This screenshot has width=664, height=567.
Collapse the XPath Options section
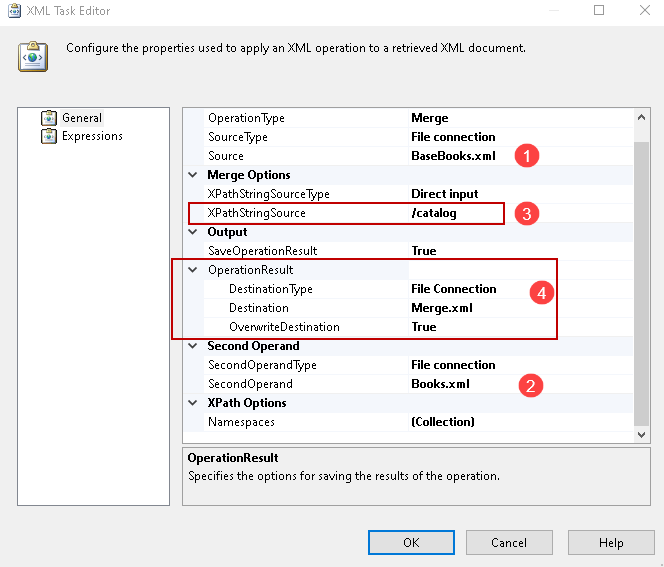[193, 403]
